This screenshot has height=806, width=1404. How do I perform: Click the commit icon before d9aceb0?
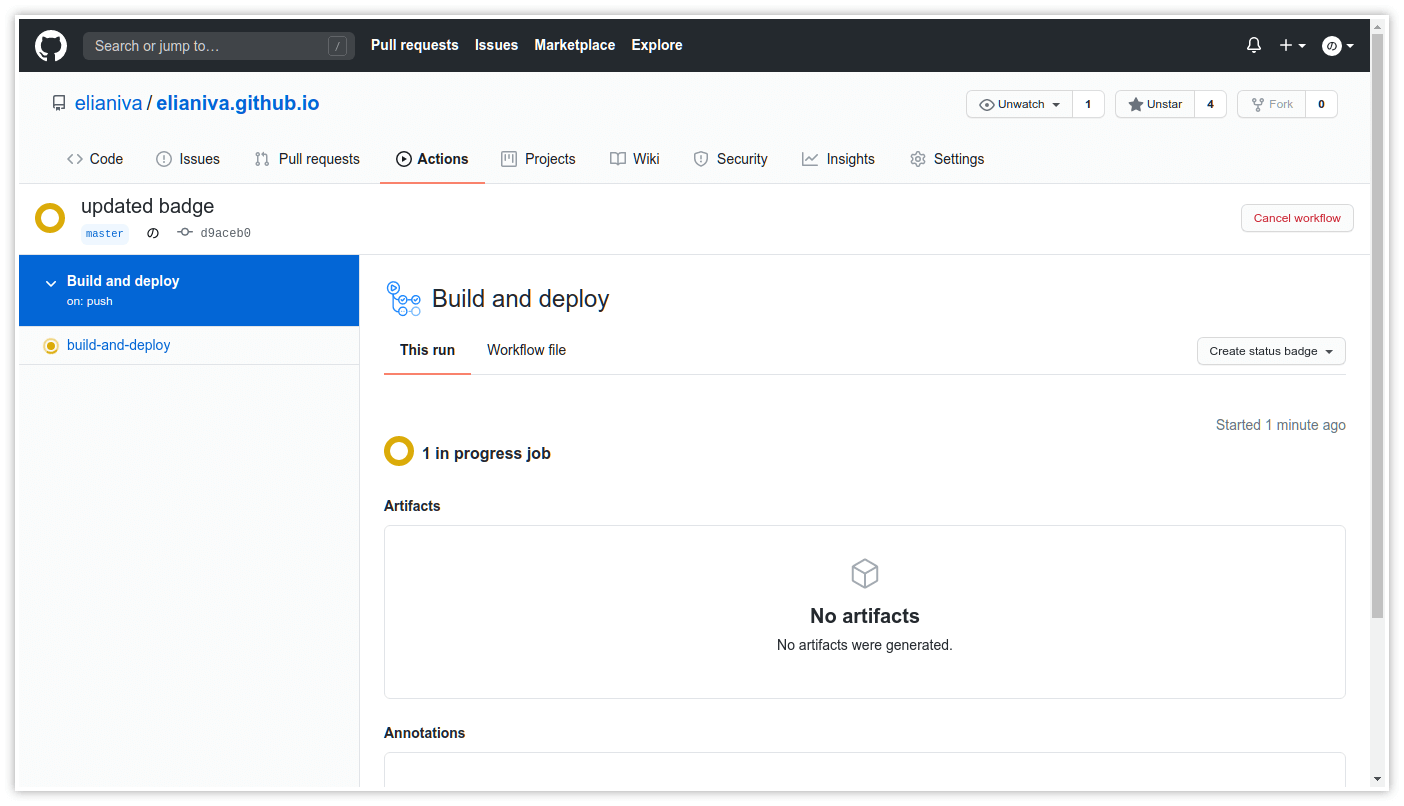tap(184, 232)
